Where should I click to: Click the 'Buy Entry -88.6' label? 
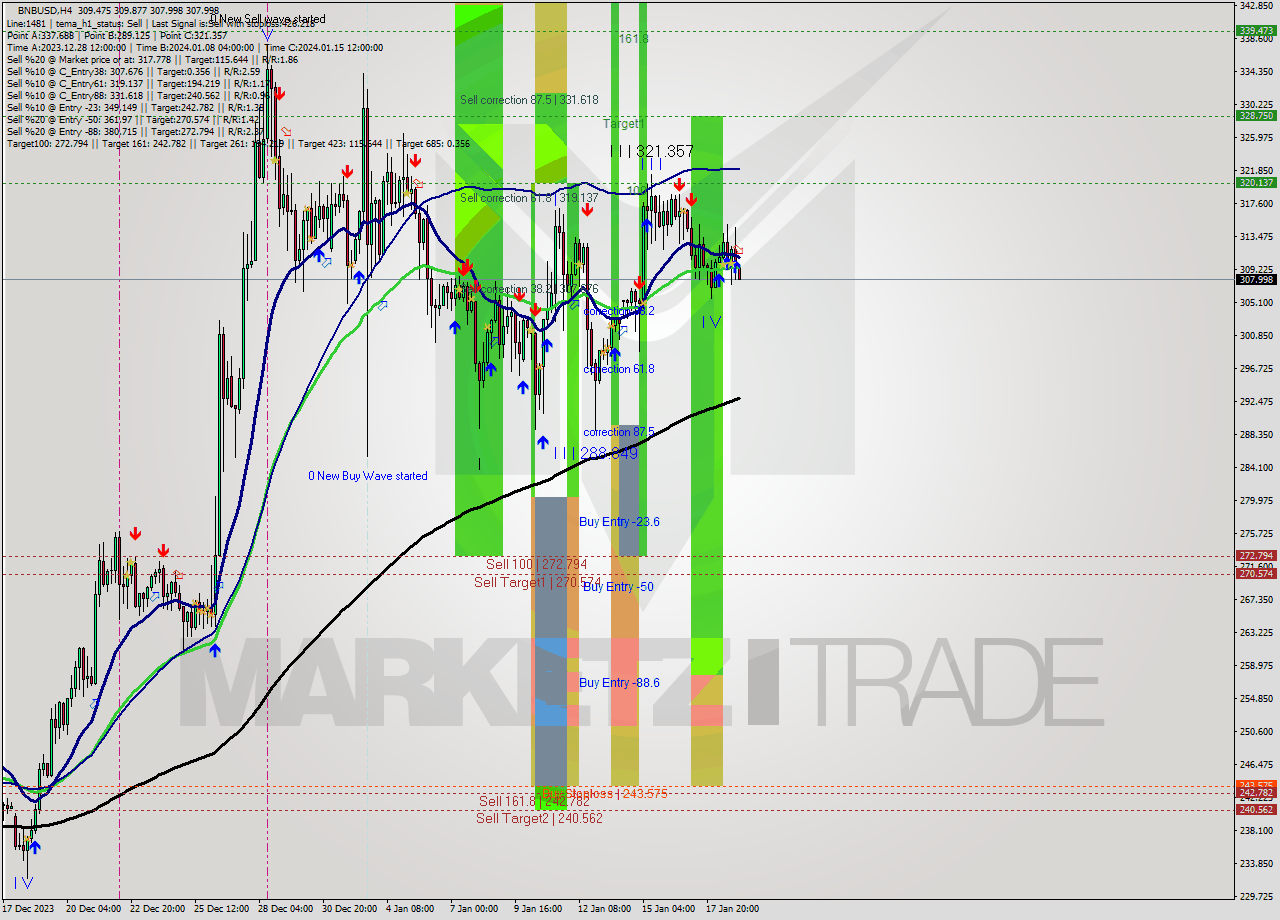coord(619,683)
